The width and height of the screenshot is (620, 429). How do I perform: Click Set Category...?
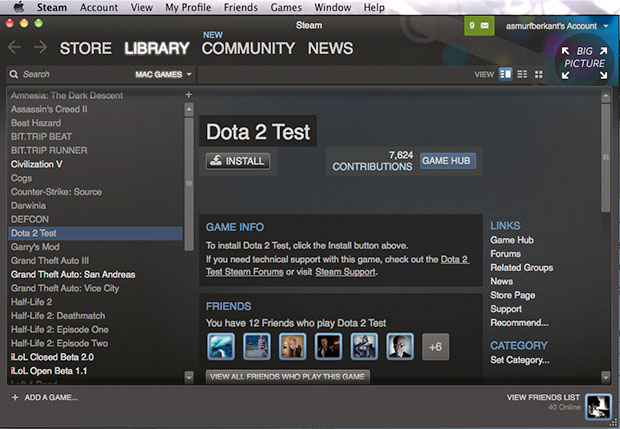[x=519, y=360]
